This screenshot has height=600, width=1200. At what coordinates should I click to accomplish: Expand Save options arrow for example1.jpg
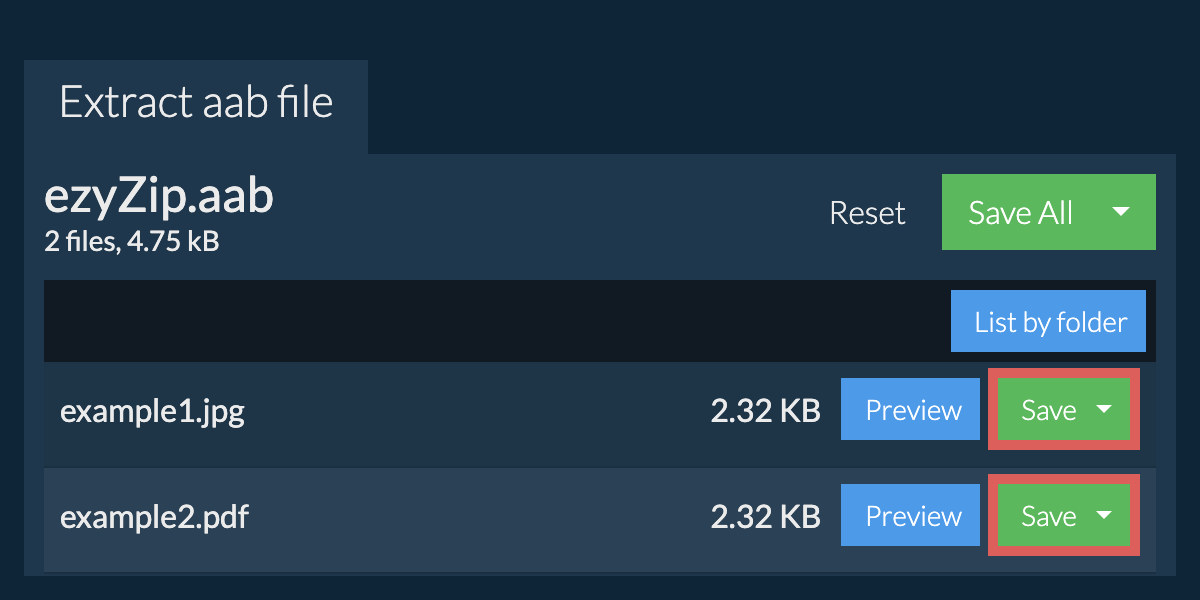1104,409
